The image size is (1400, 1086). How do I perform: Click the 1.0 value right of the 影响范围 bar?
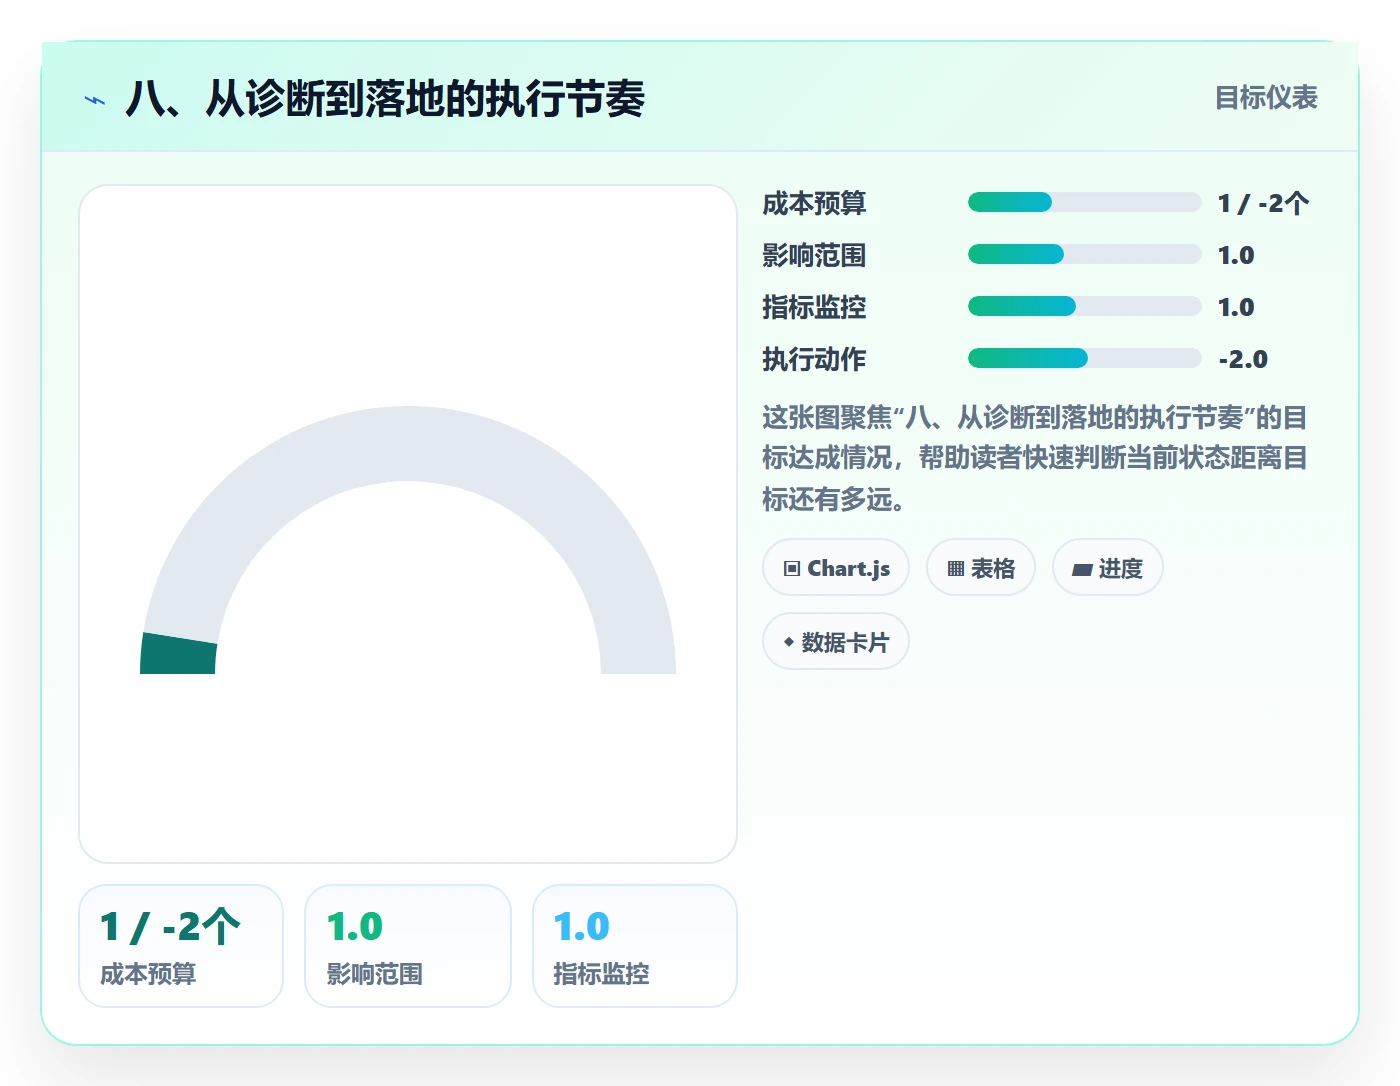point(1236,255)
